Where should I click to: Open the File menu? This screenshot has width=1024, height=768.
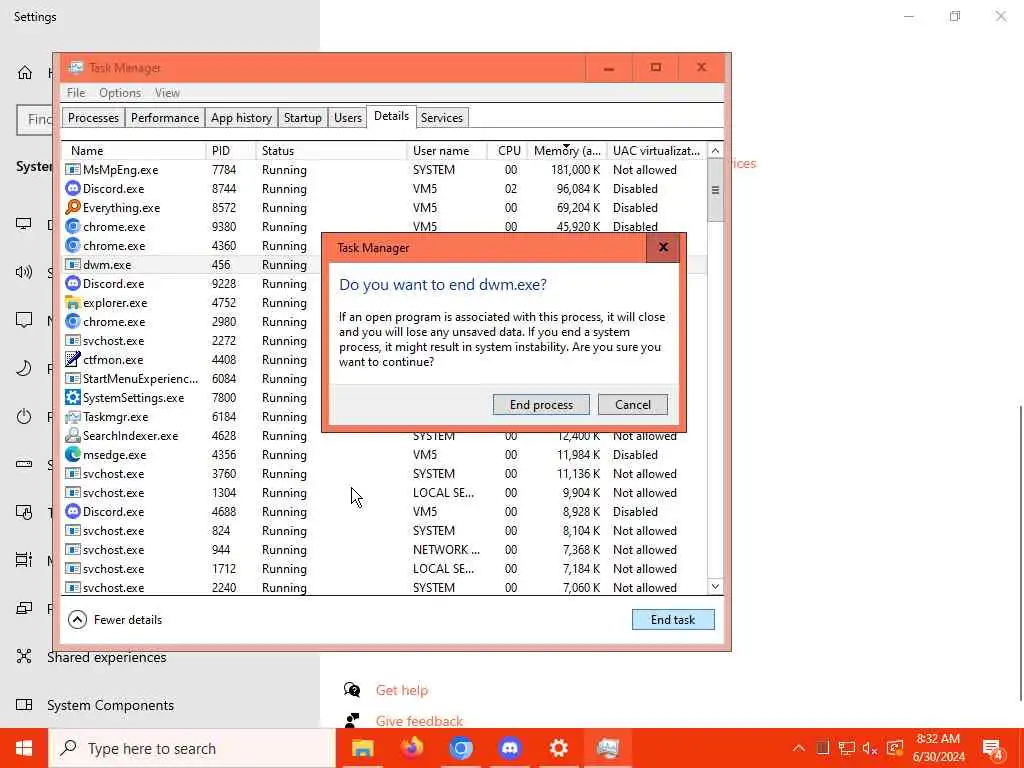point(76,93)
